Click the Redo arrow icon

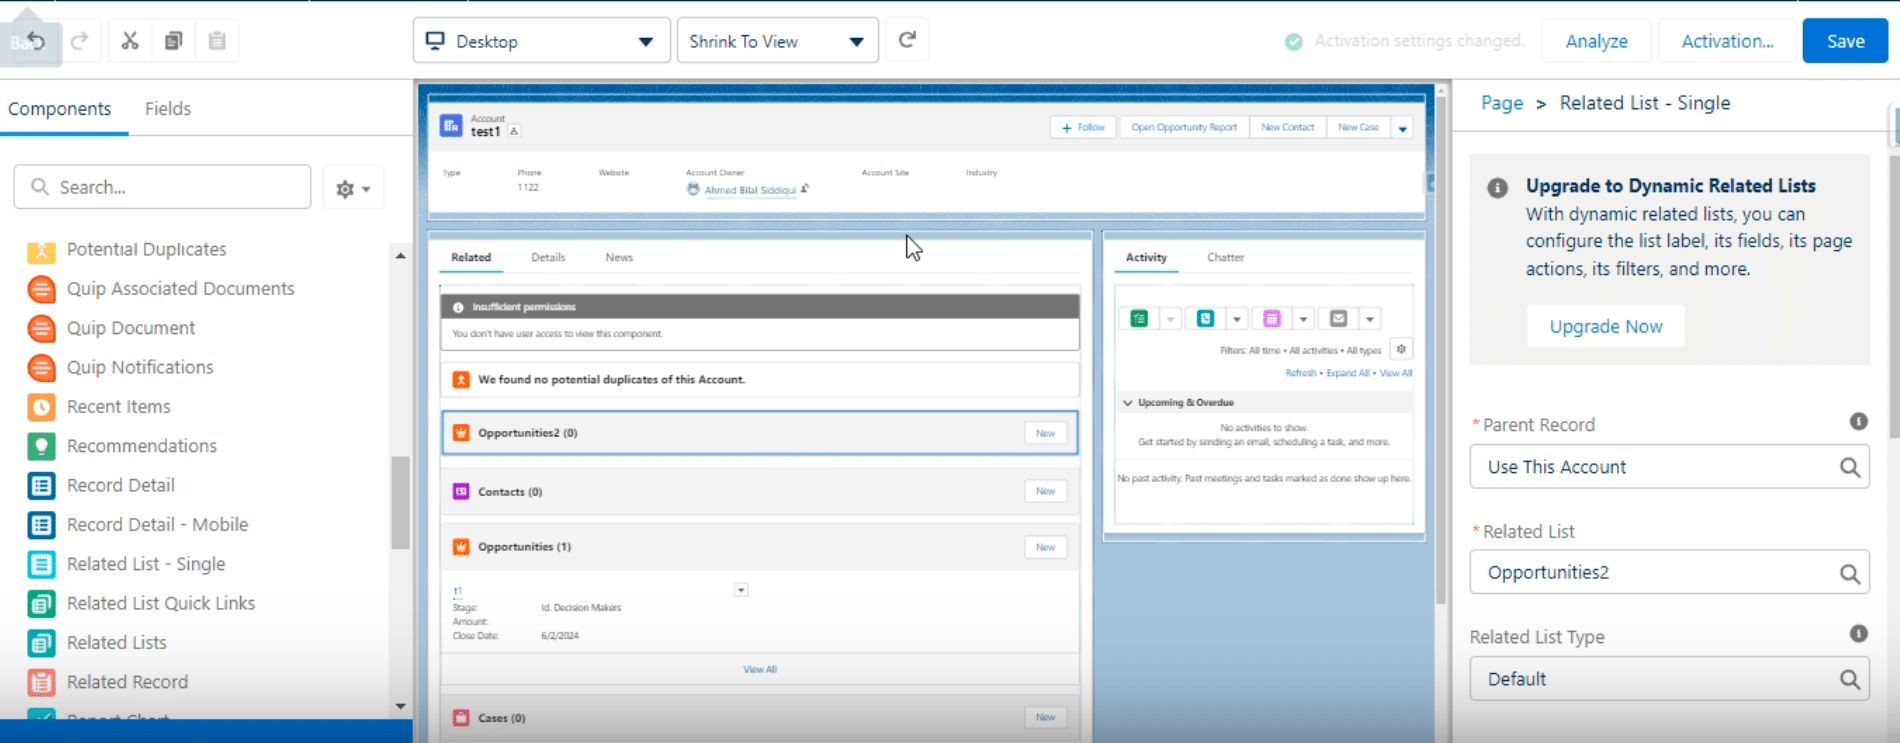80,41
